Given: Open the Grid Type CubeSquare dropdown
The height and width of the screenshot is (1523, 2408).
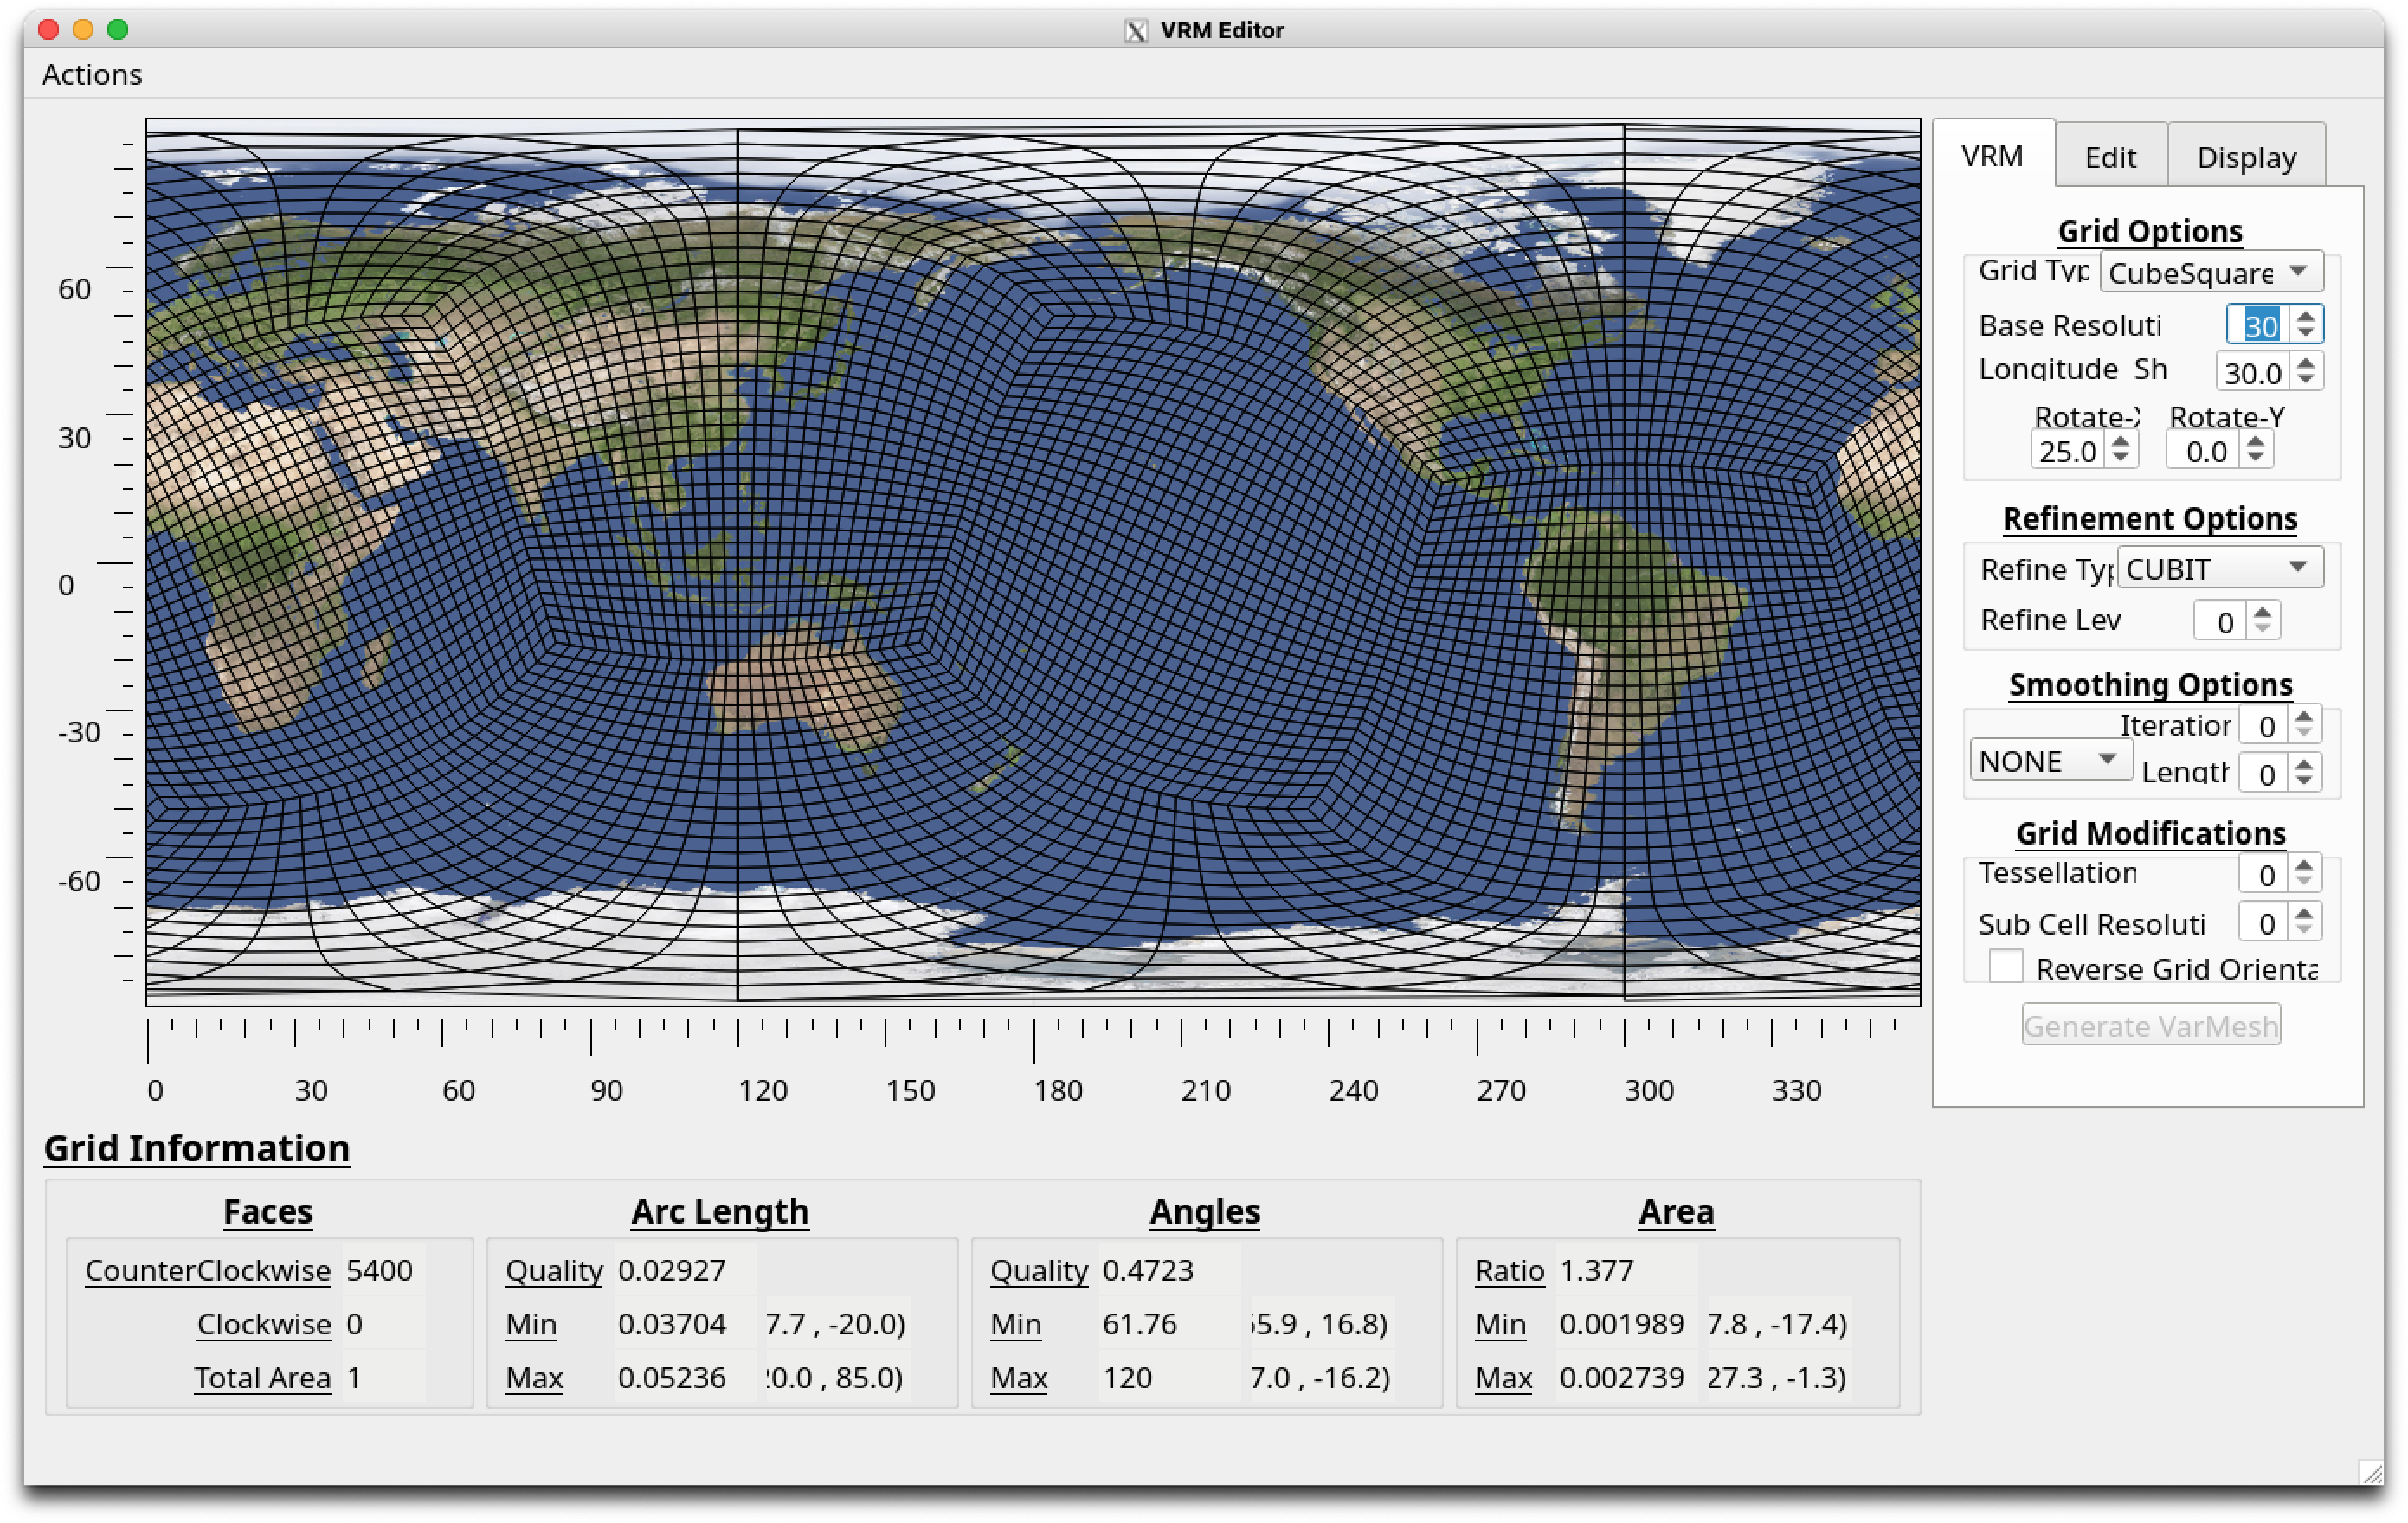Looking at the screenshot, I should (2210, 272).
